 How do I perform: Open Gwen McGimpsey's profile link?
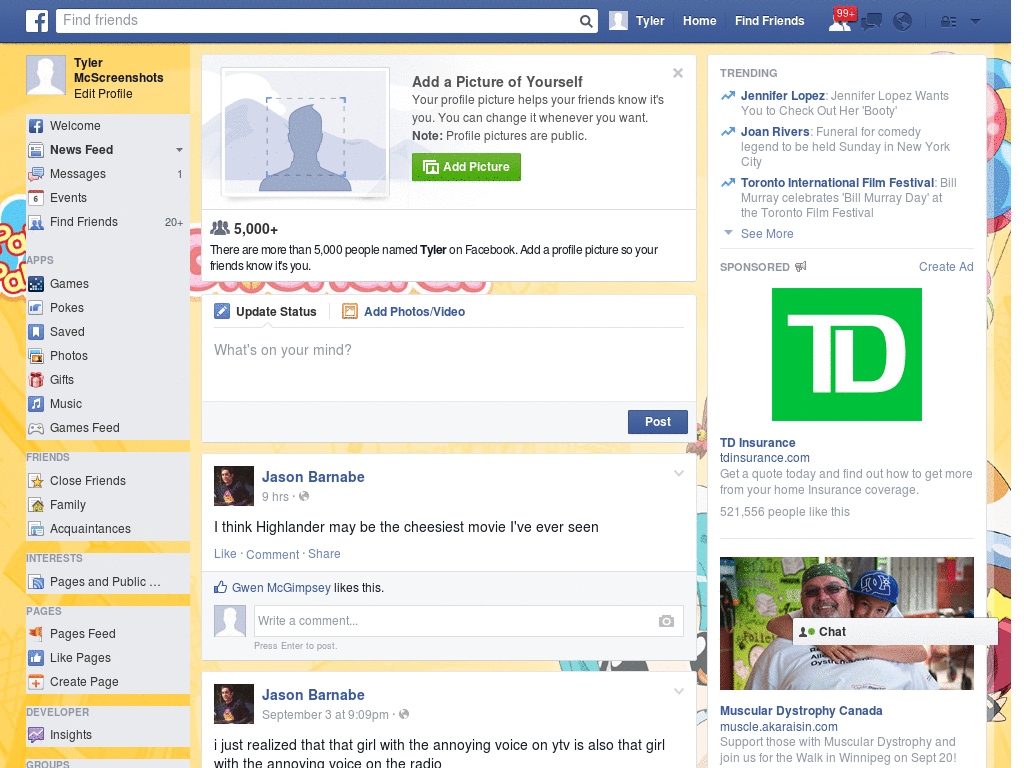[x=281, y=588]
